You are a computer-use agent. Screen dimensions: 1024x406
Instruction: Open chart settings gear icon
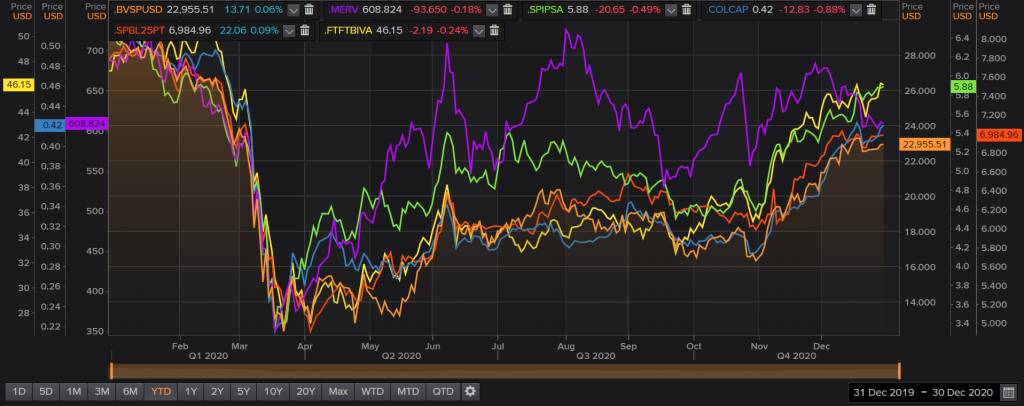471,391
